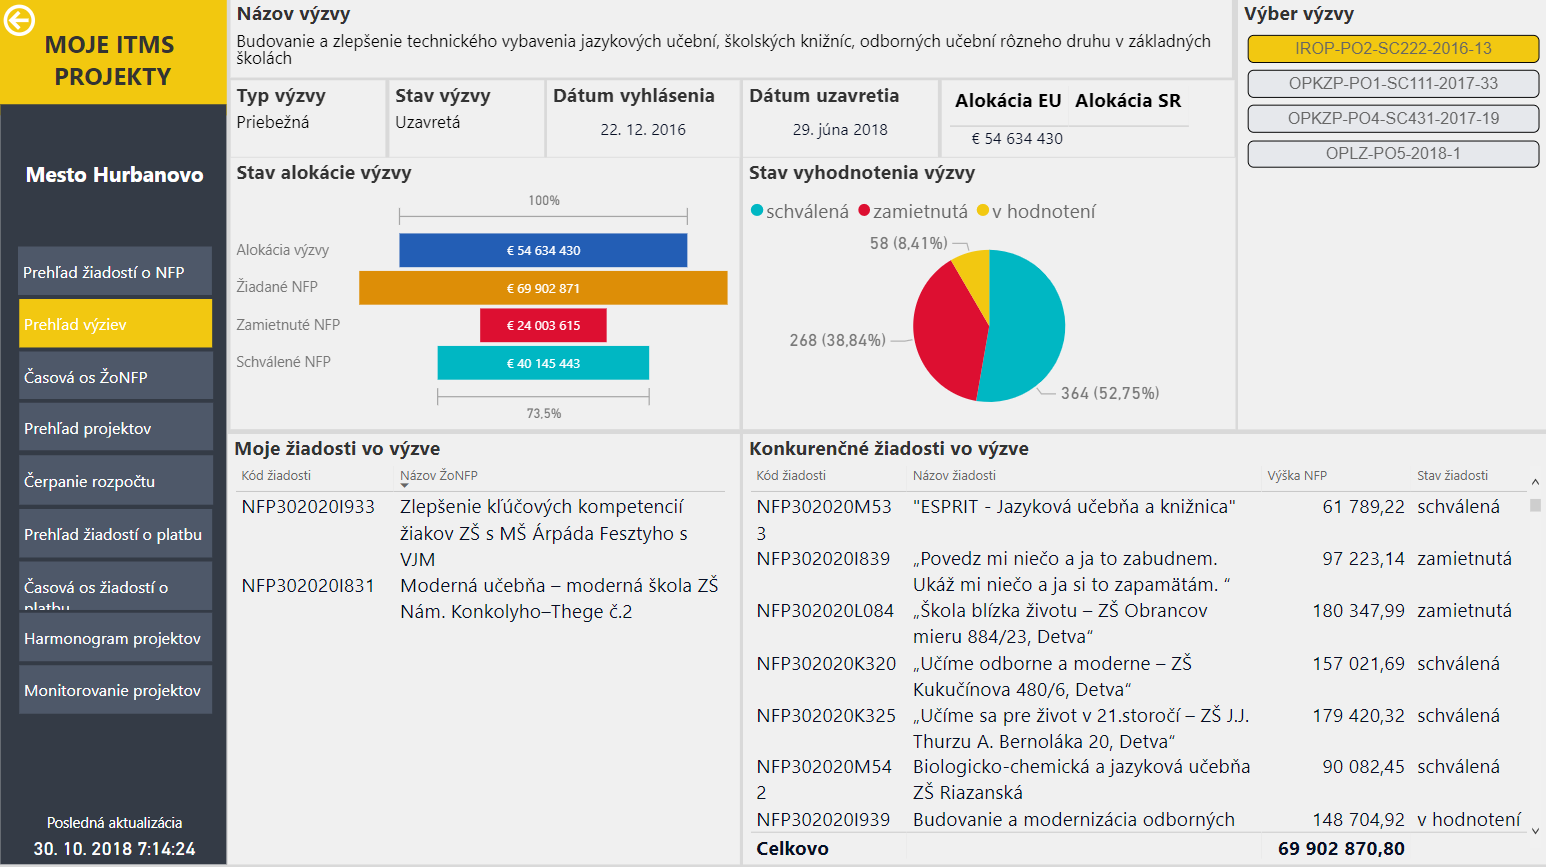Click the Priebežná call type value
This screenshot has width=1546, height=867.
[x=273, y=122]
